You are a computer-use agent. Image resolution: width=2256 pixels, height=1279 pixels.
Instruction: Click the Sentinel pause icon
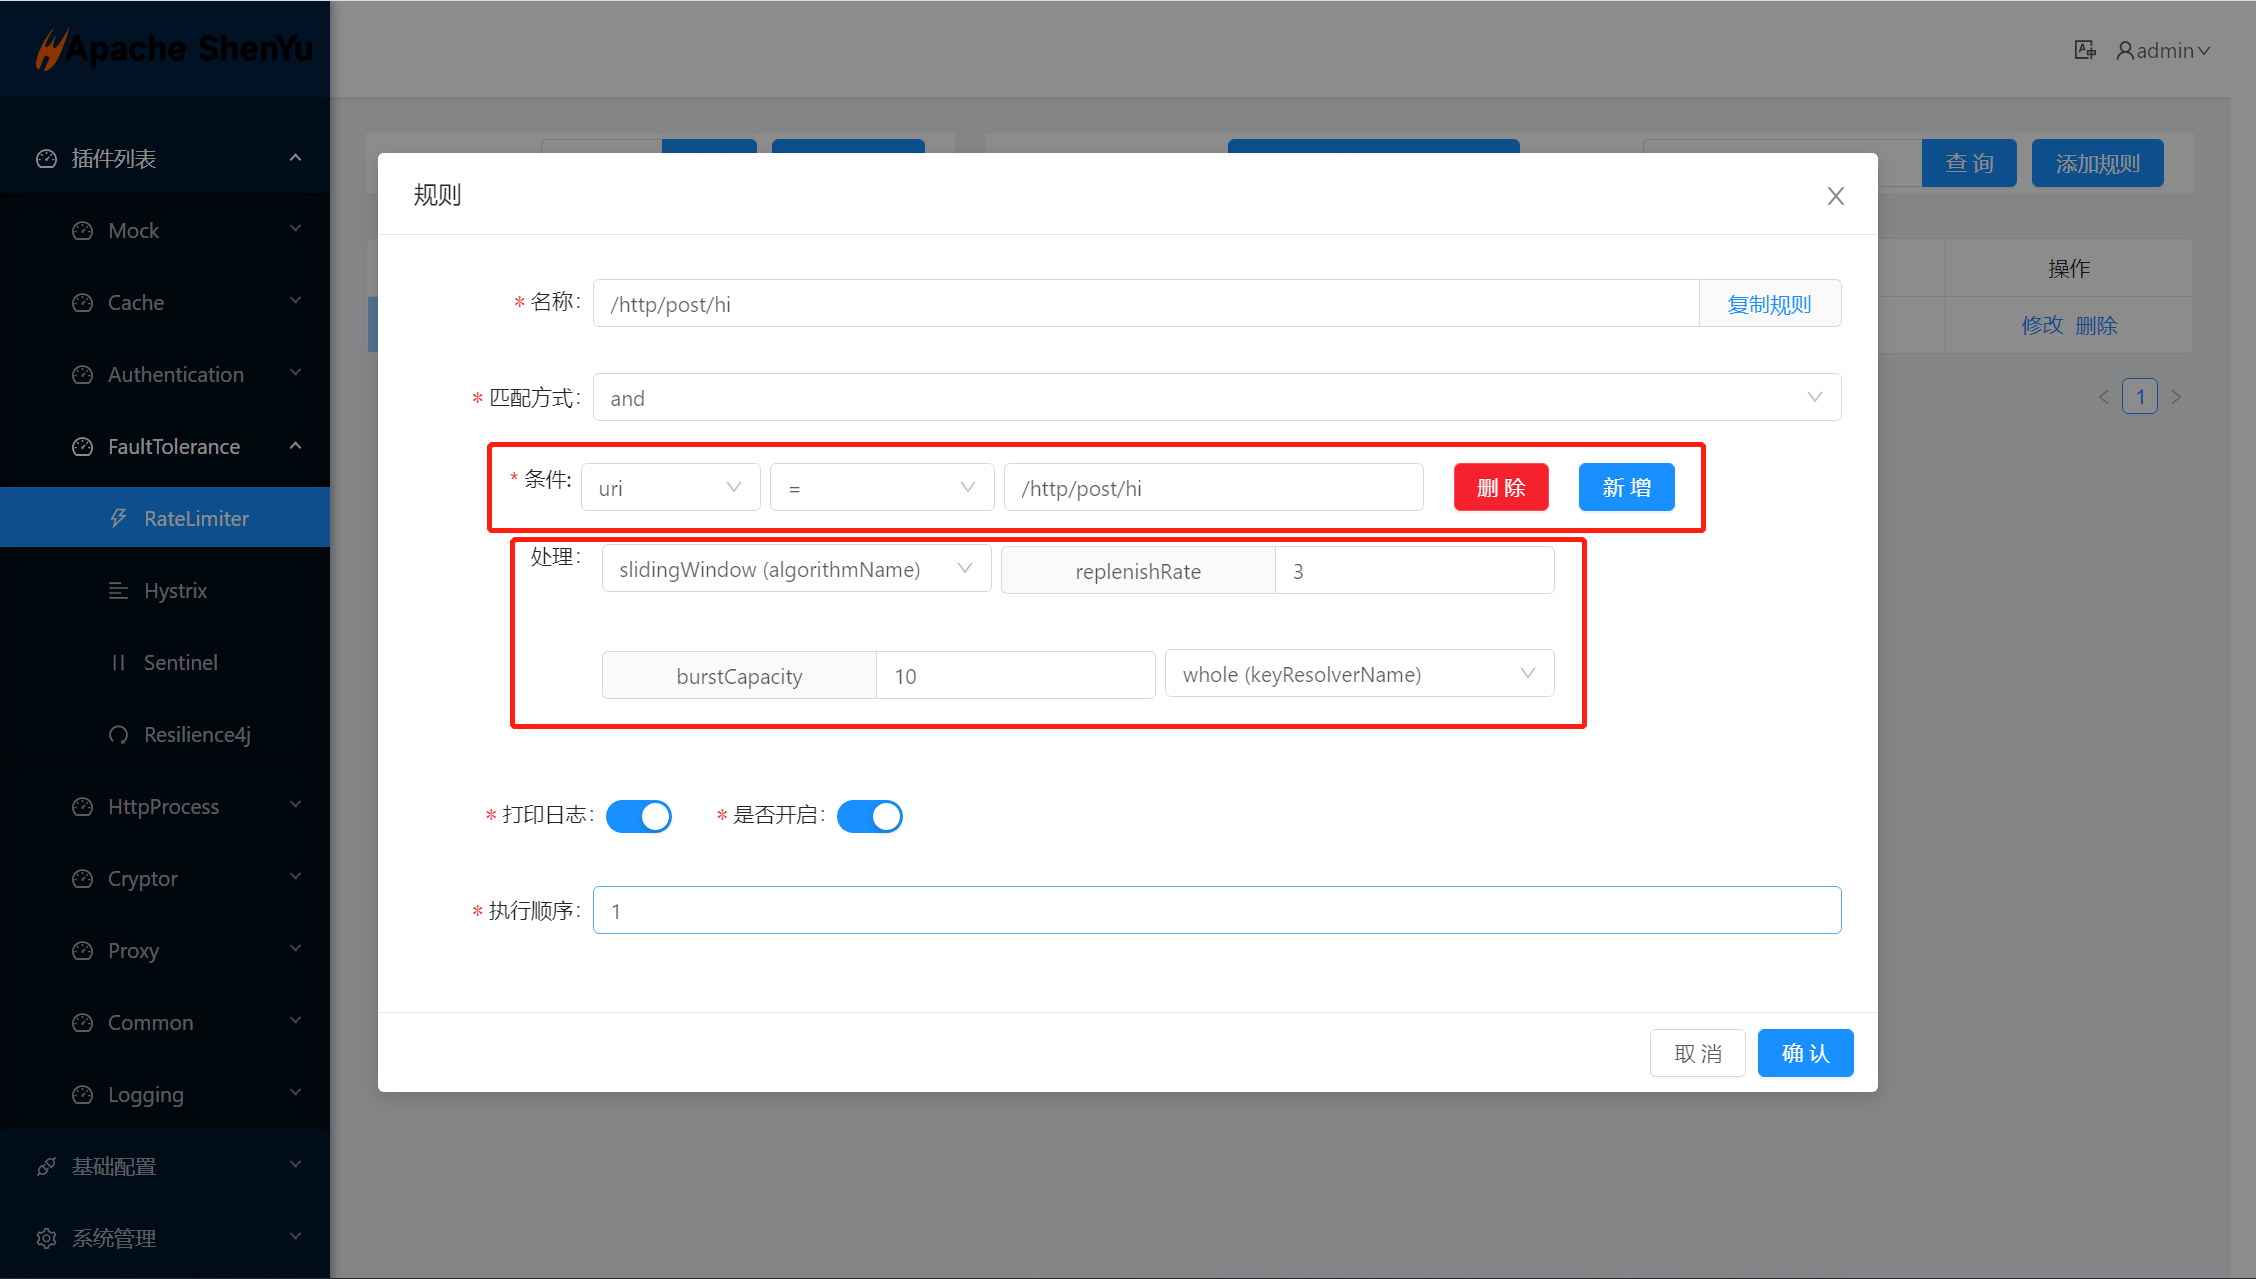[118, 662]
